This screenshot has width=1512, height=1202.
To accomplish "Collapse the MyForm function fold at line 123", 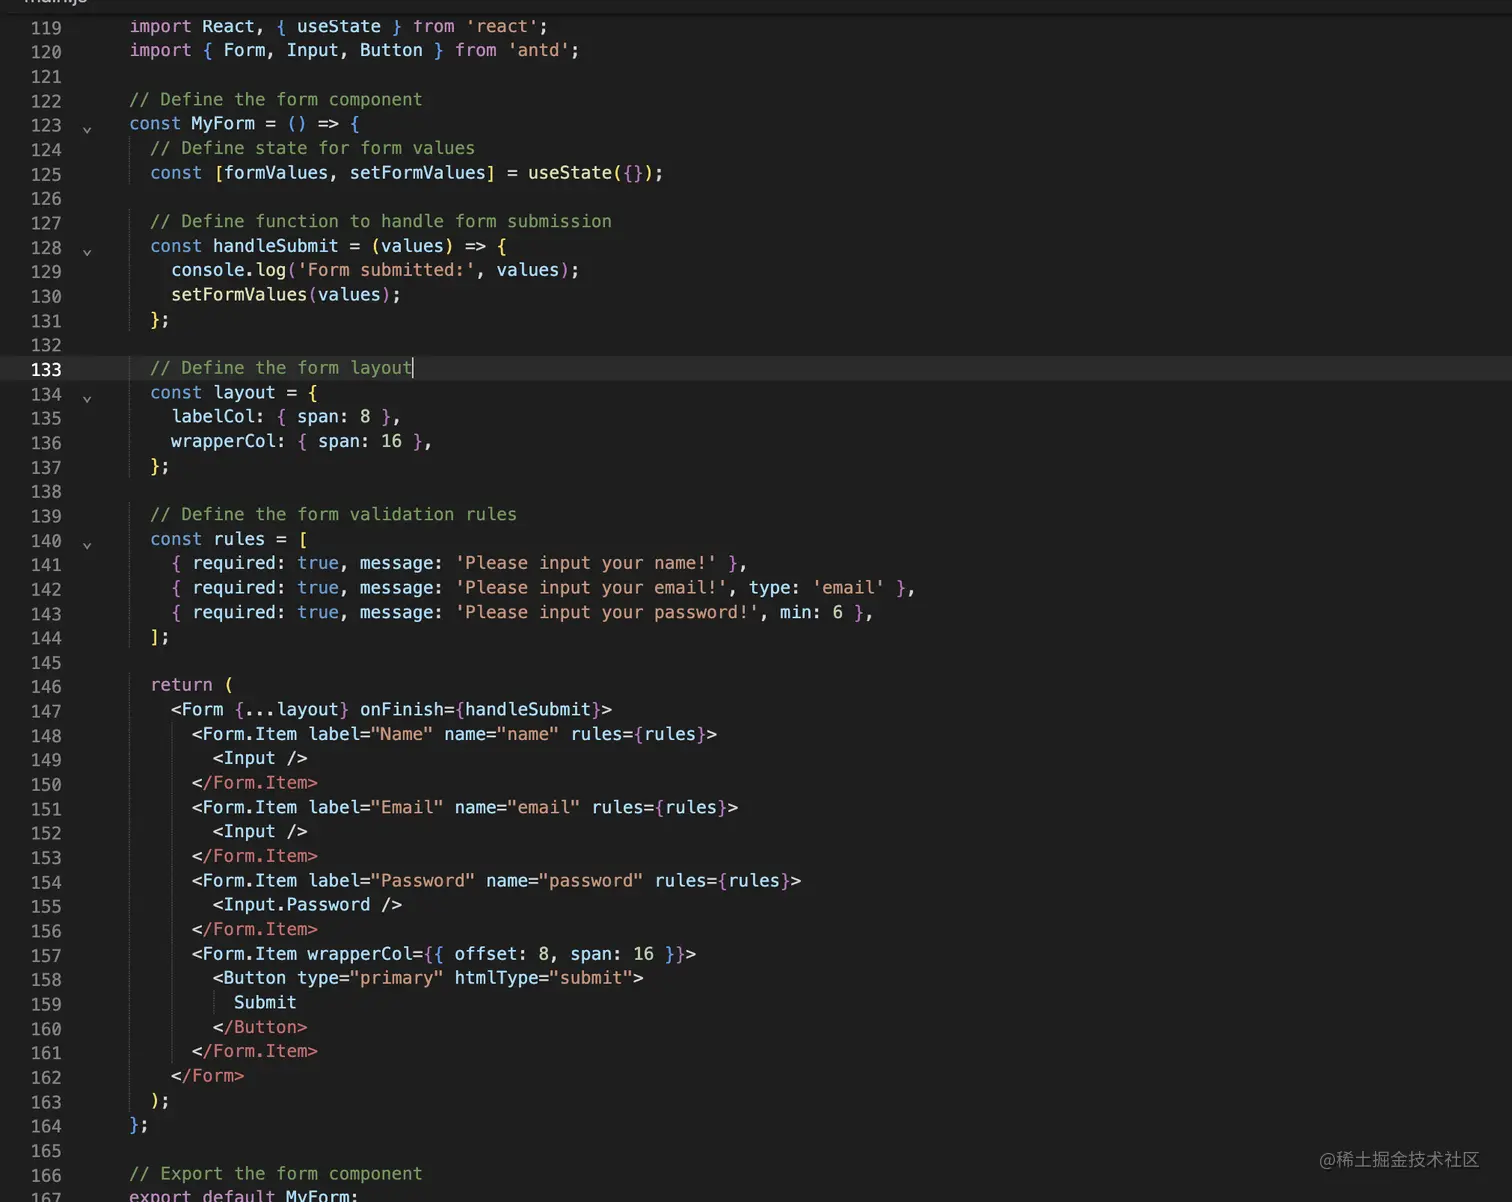I will pos(87,129).
